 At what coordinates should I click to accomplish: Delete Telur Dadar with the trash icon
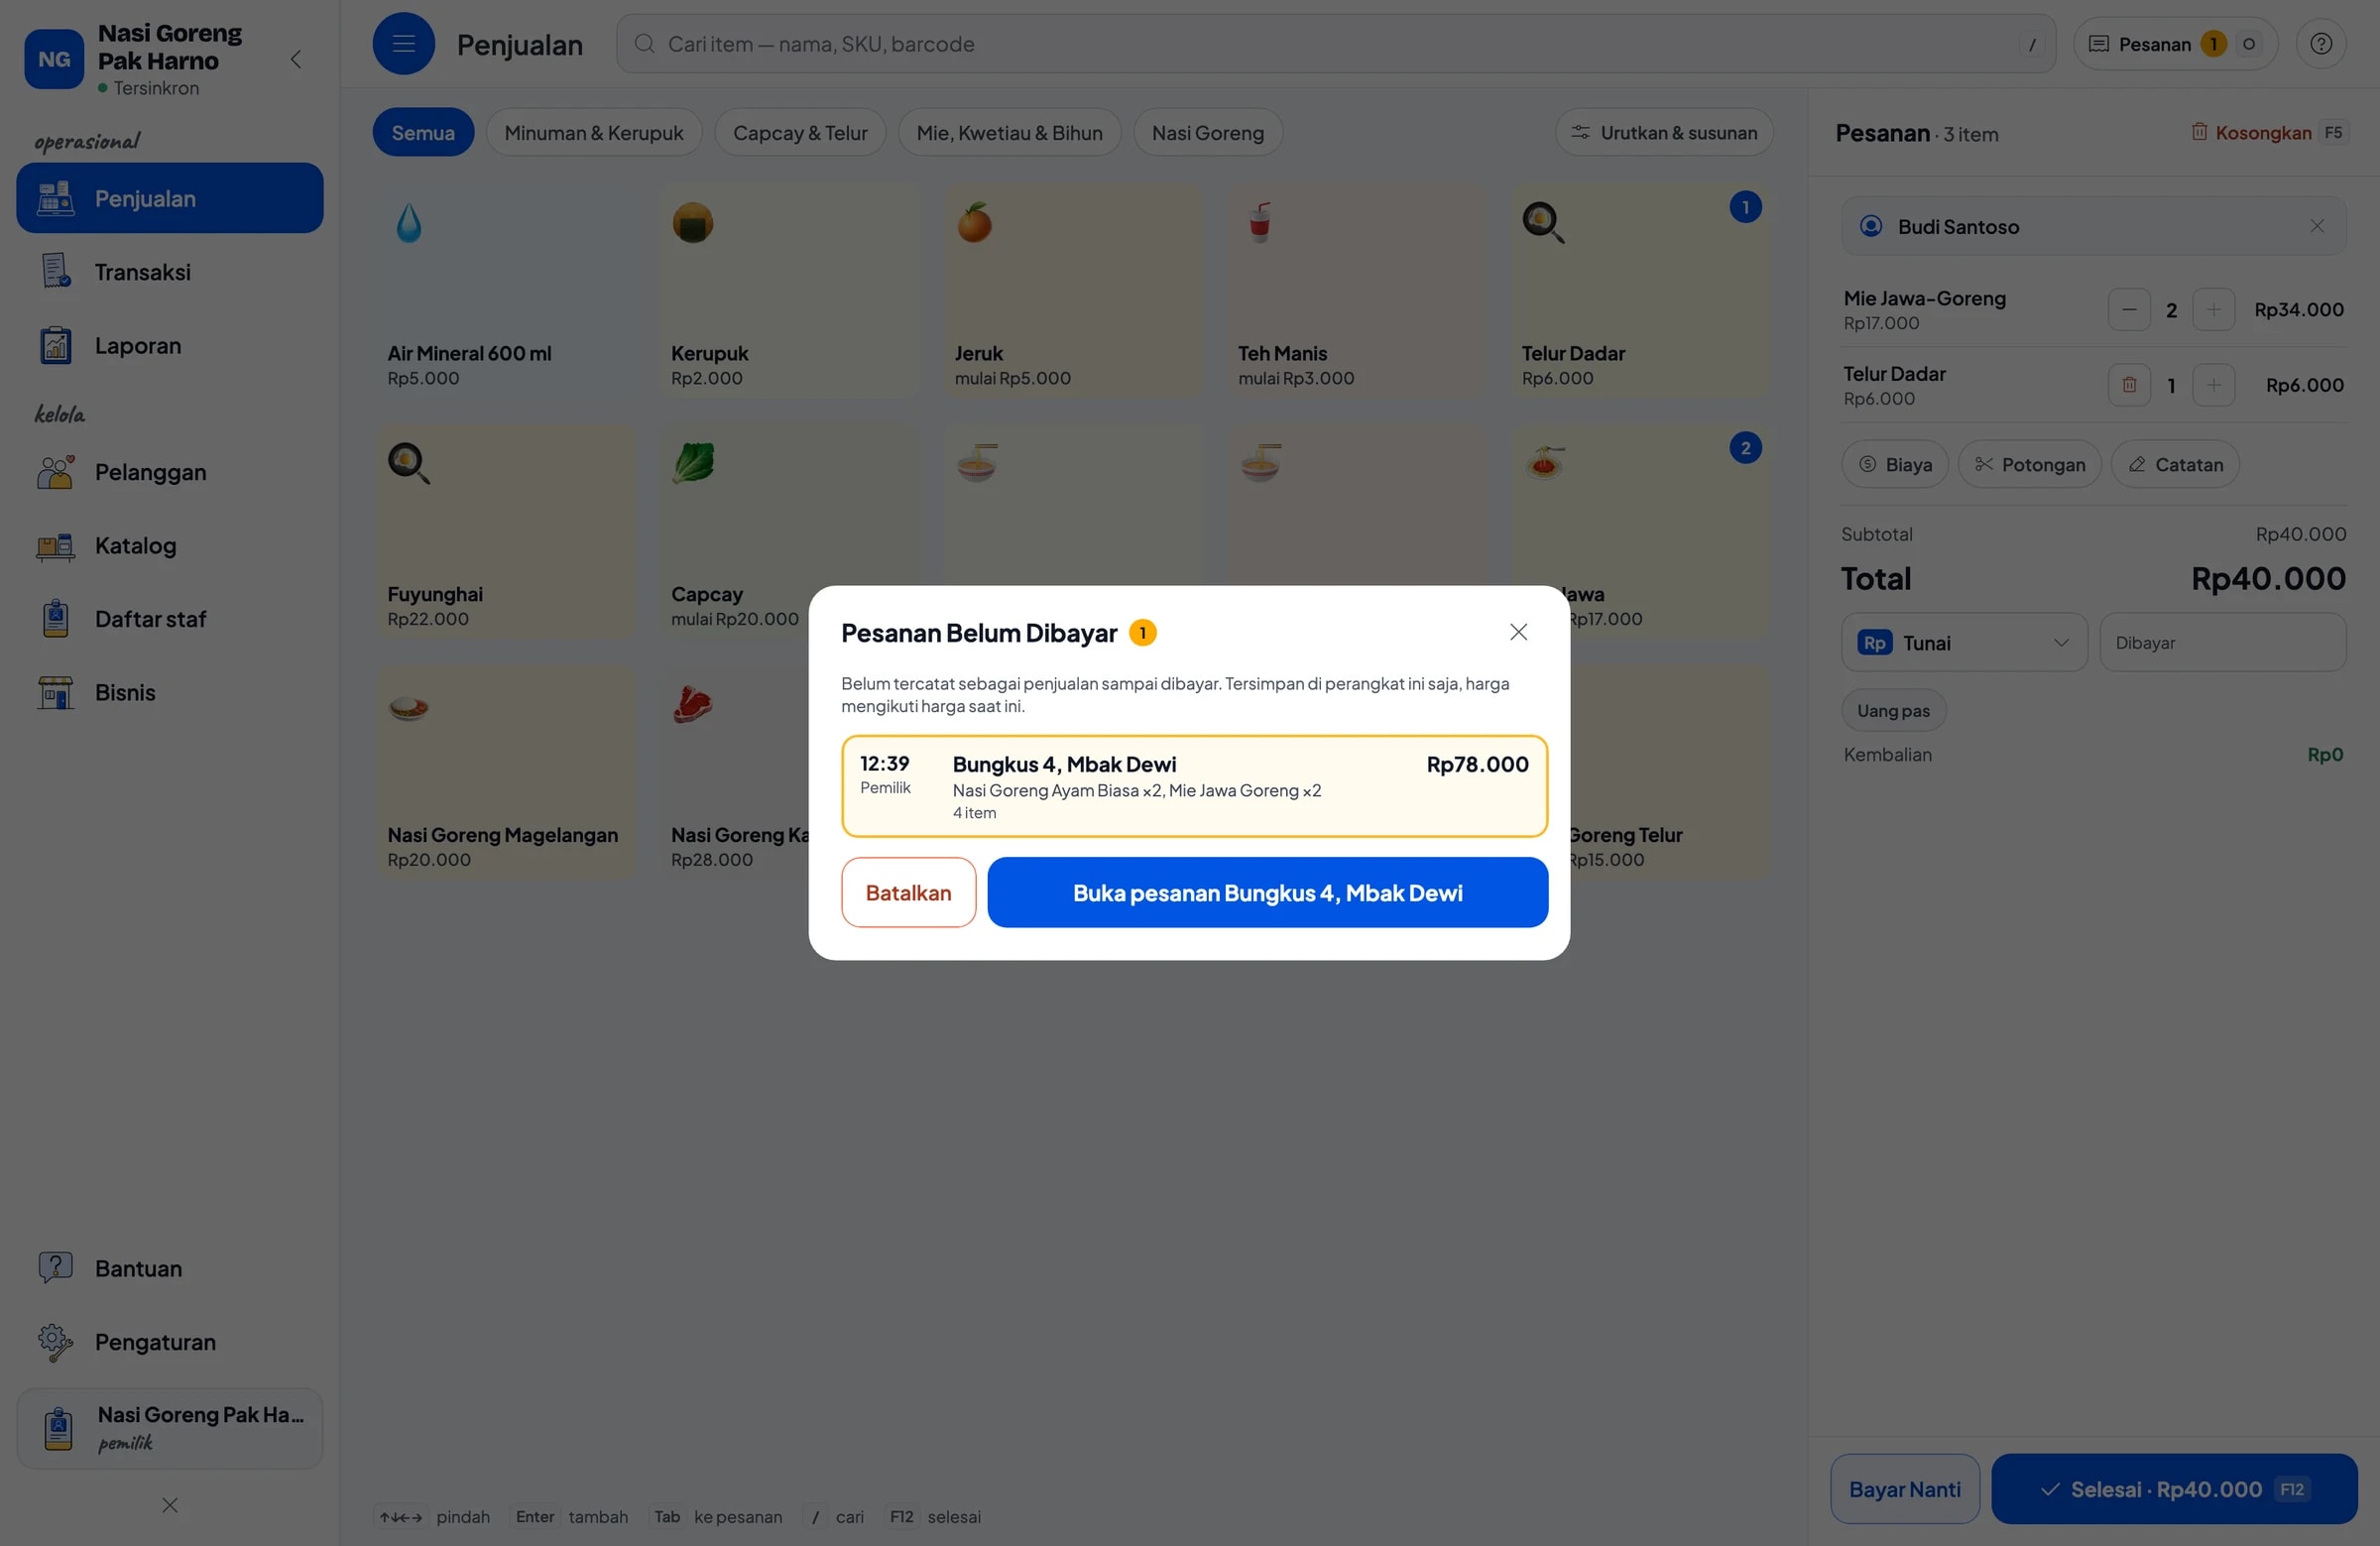(2128, 384)
